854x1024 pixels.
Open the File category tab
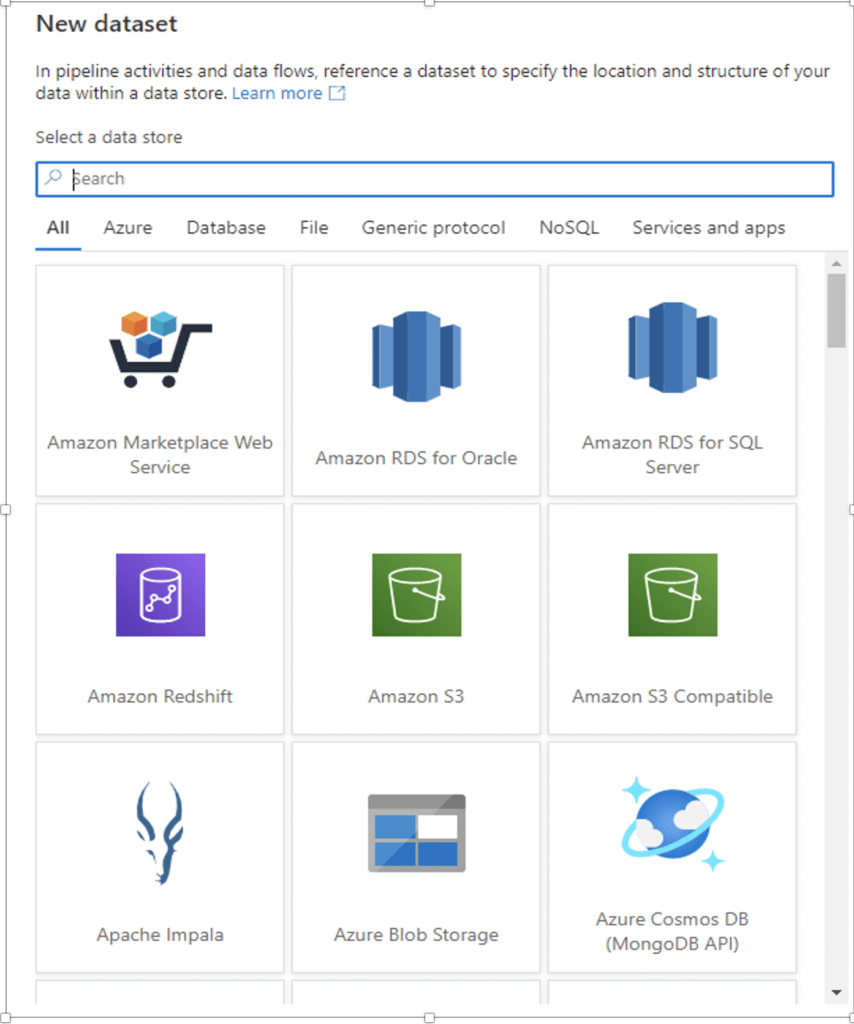tap(313, 227)
